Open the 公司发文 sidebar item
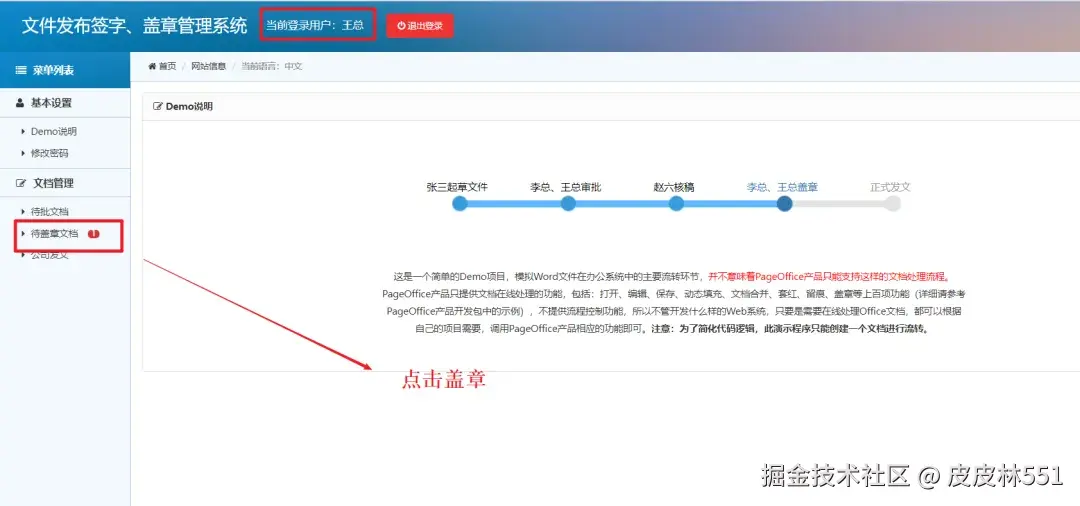 [x=50, y=255]
